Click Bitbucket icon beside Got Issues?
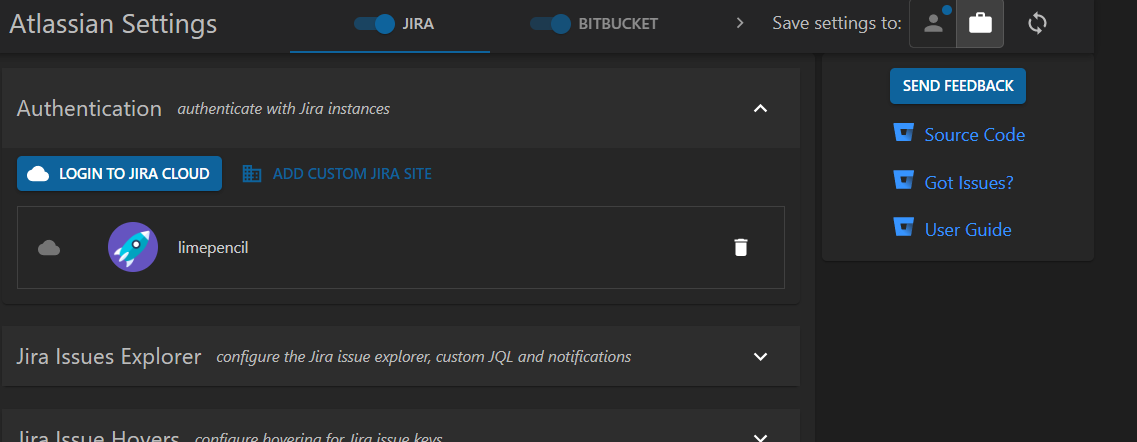1137x442 pixels. [904, 180]
